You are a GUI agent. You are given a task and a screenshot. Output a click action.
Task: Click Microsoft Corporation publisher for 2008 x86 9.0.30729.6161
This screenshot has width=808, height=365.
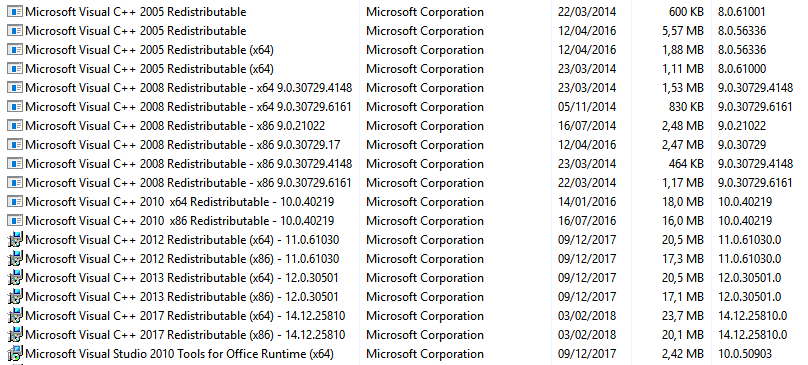tap(425, 182)
